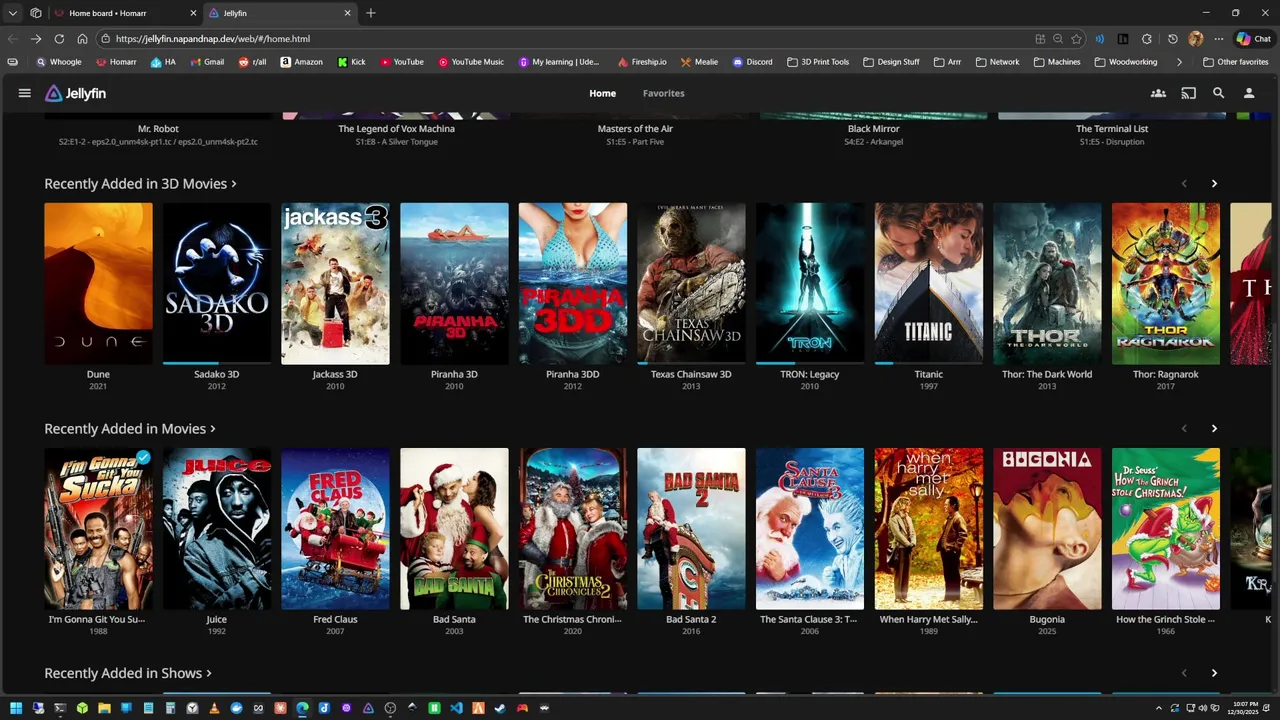The width and height of the screenshot is (1280, 720).
Task: Bookmark this page with the star icon
Action: (1076, 39)
